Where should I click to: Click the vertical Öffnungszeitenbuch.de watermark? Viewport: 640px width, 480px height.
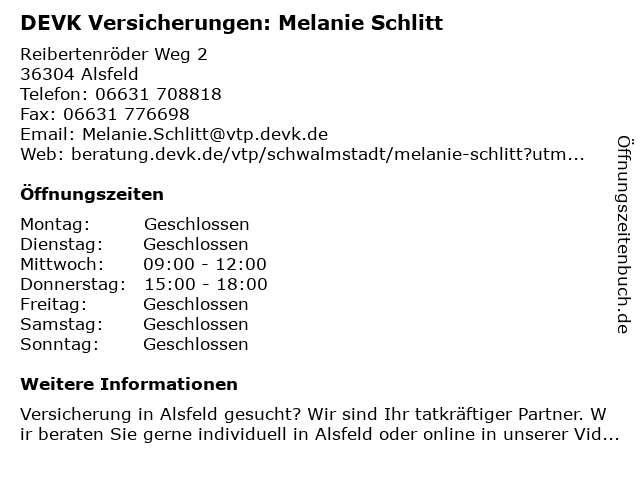pos(624,235)
